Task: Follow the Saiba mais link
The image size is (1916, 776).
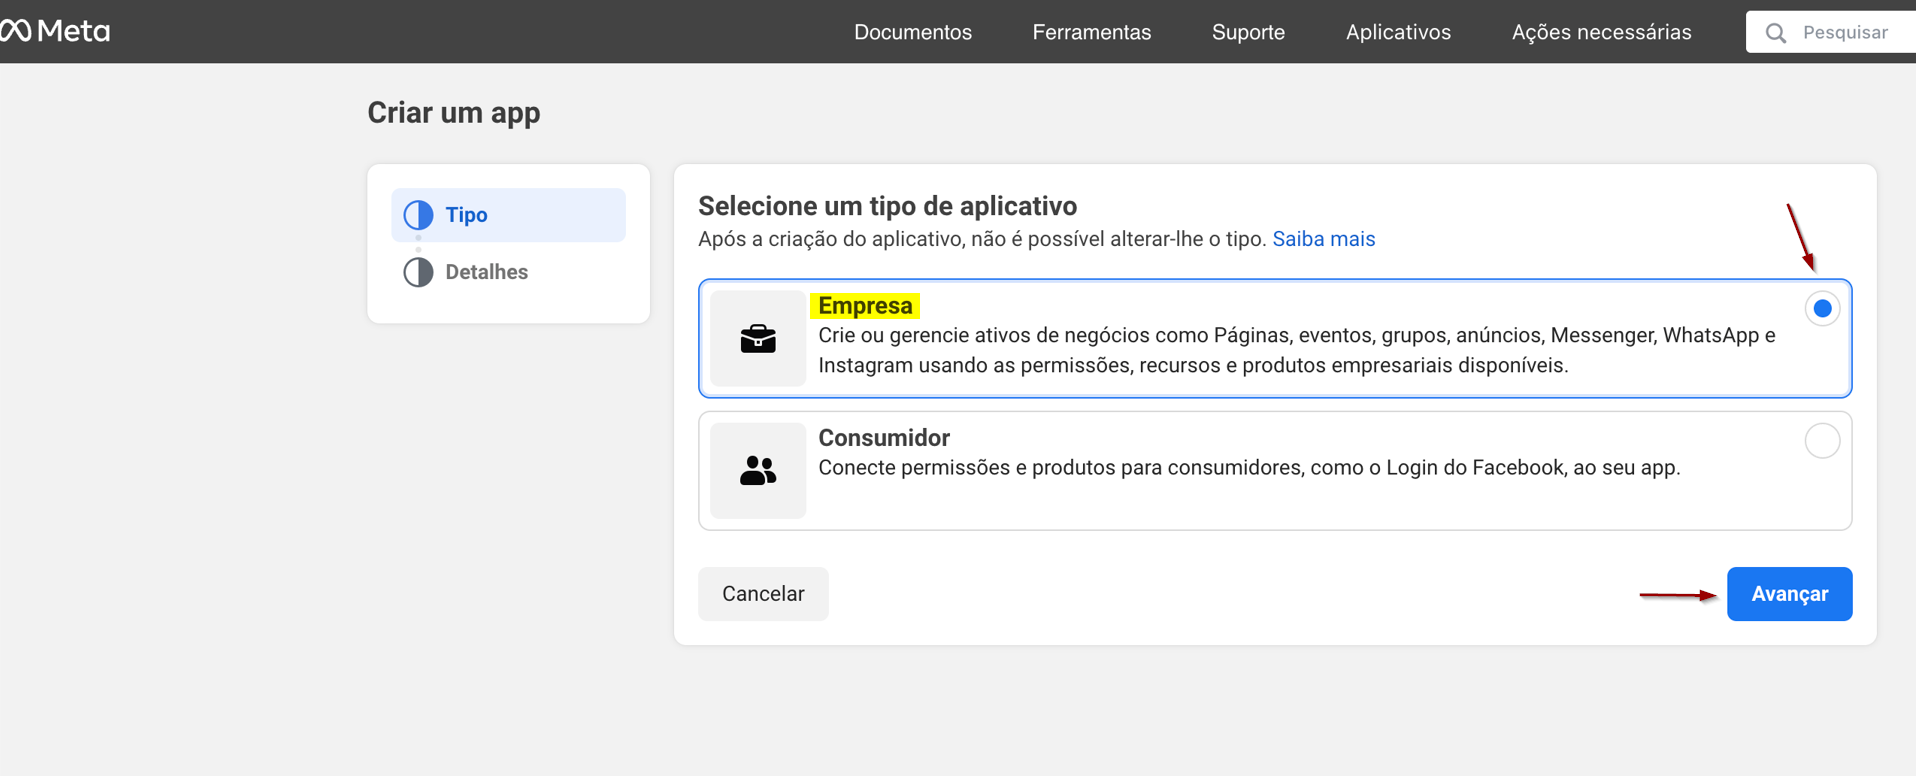Action: click(1323, 239)
